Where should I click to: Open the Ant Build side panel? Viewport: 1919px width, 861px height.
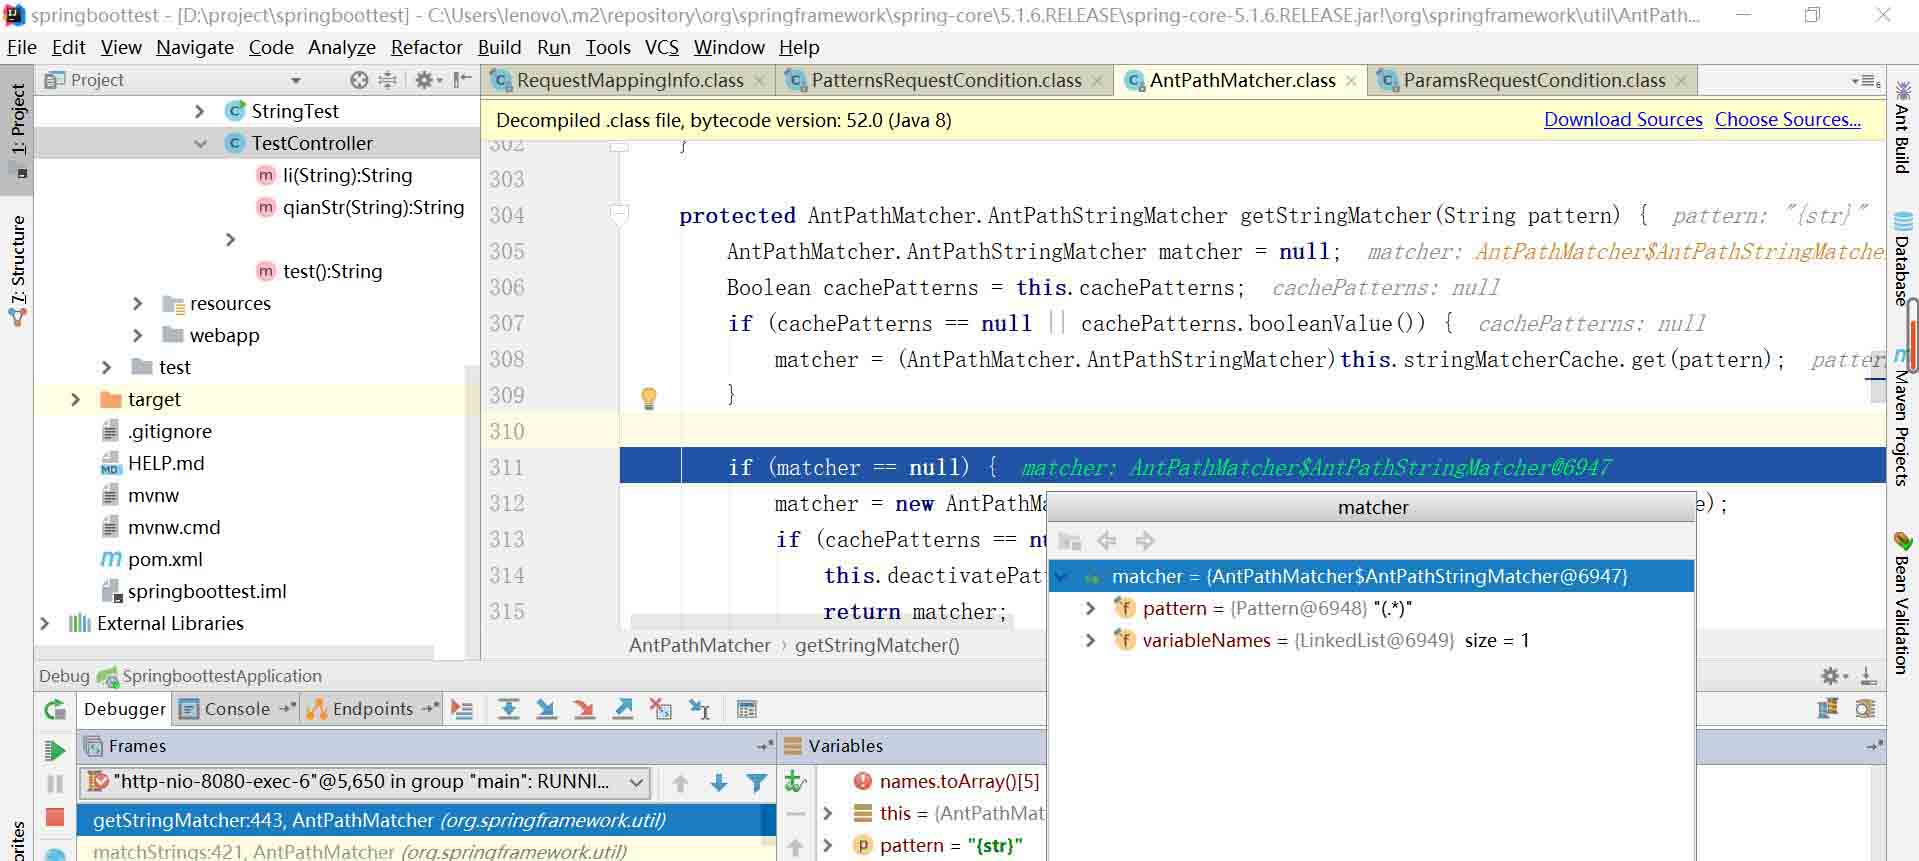1902,126
